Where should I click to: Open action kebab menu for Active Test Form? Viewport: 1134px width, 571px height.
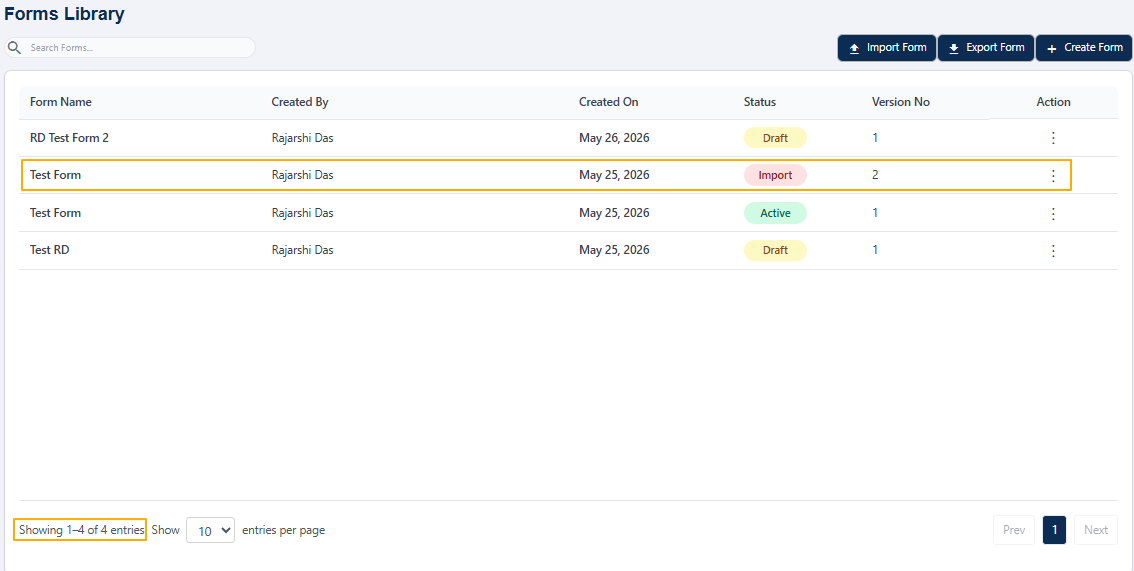coord(1053,213)
